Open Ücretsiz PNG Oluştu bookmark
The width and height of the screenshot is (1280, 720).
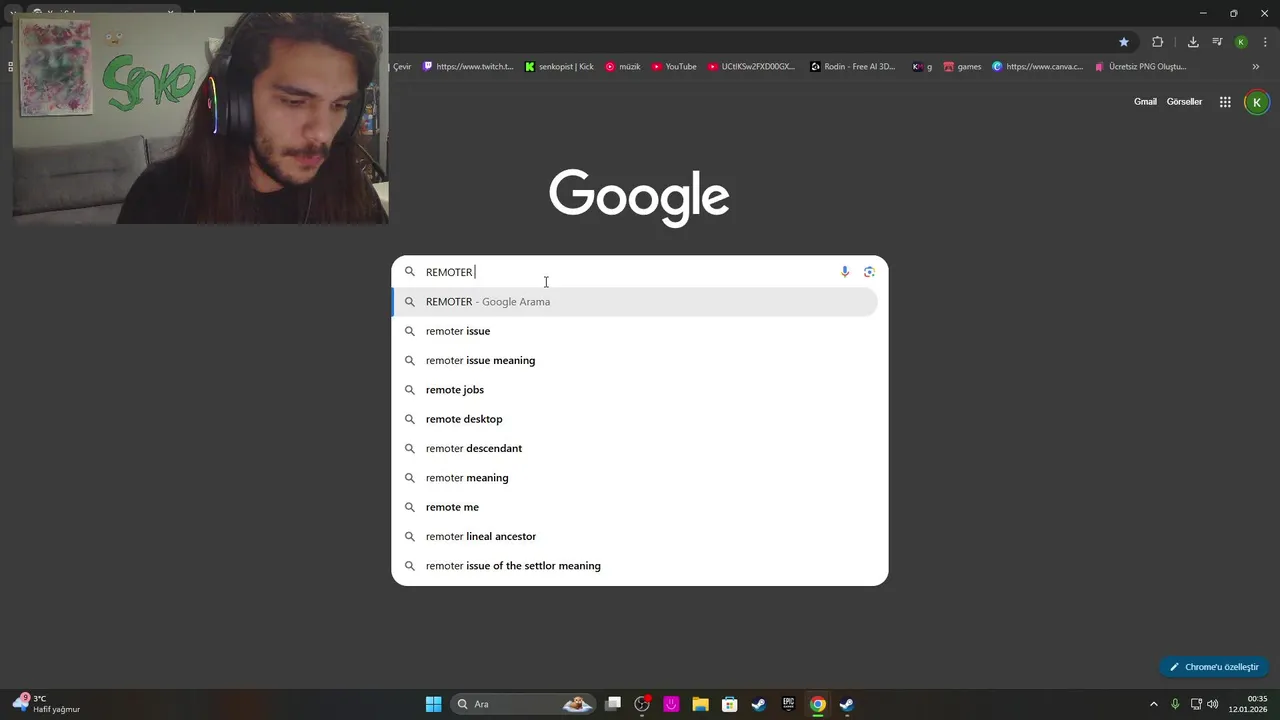point(1140,67)
